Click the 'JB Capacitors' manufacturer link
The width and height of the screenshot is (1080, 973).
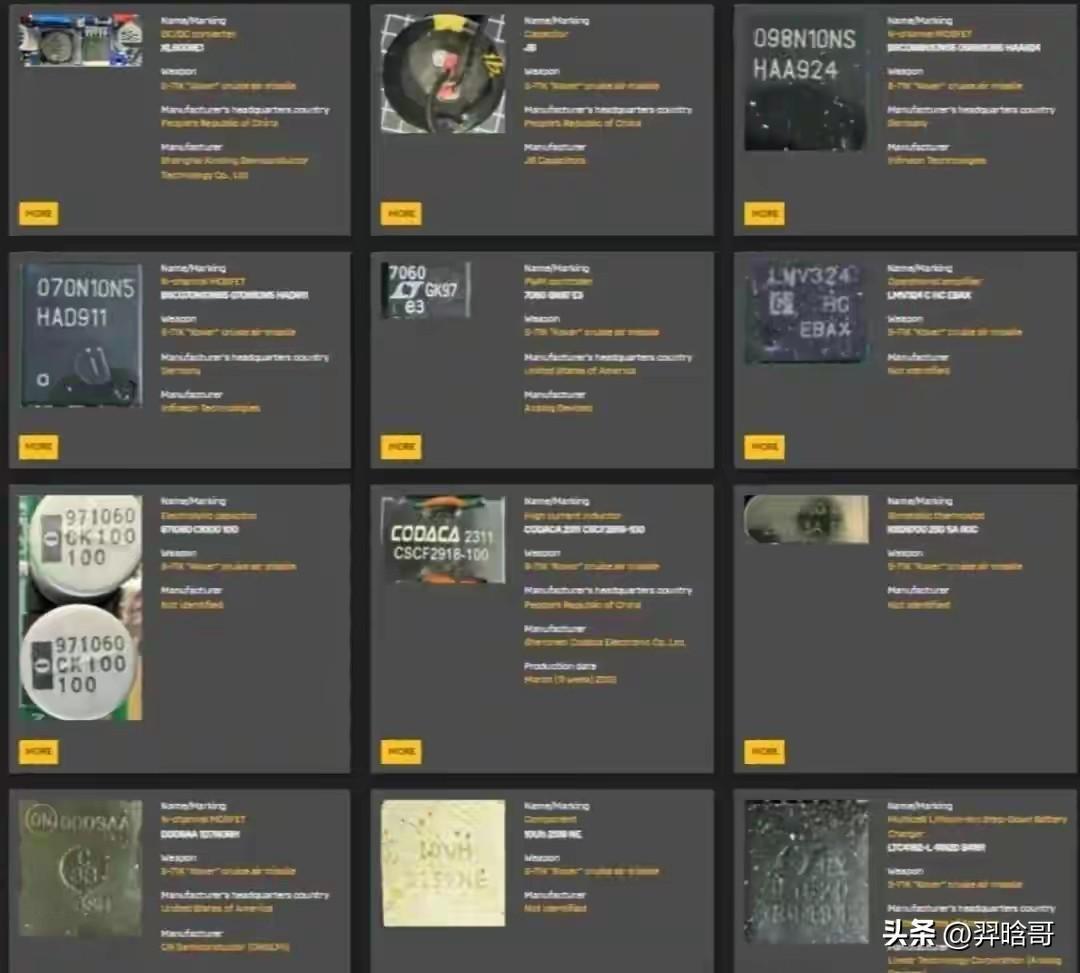(554, 161)
